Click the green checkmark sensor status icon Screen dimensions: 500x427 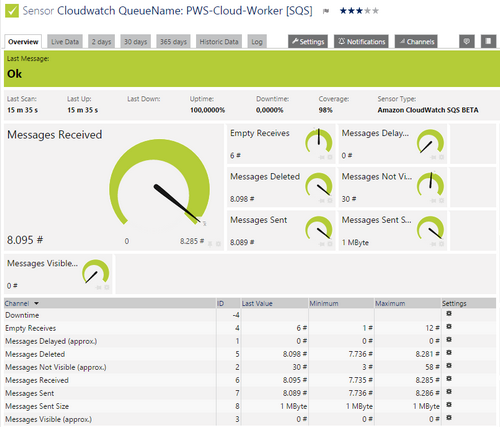pos(12,11)
